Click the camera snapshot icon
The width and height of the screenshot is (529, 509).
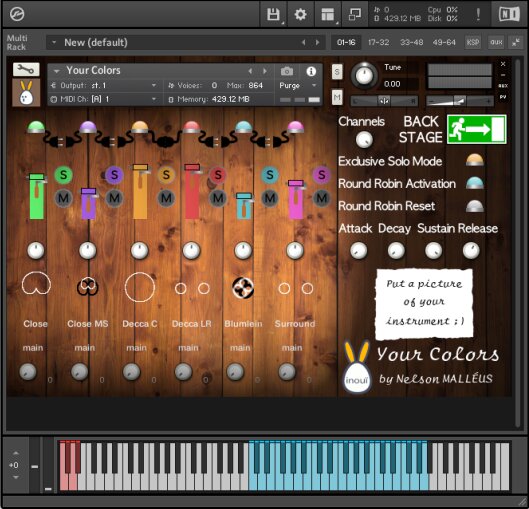click(287, 71)
